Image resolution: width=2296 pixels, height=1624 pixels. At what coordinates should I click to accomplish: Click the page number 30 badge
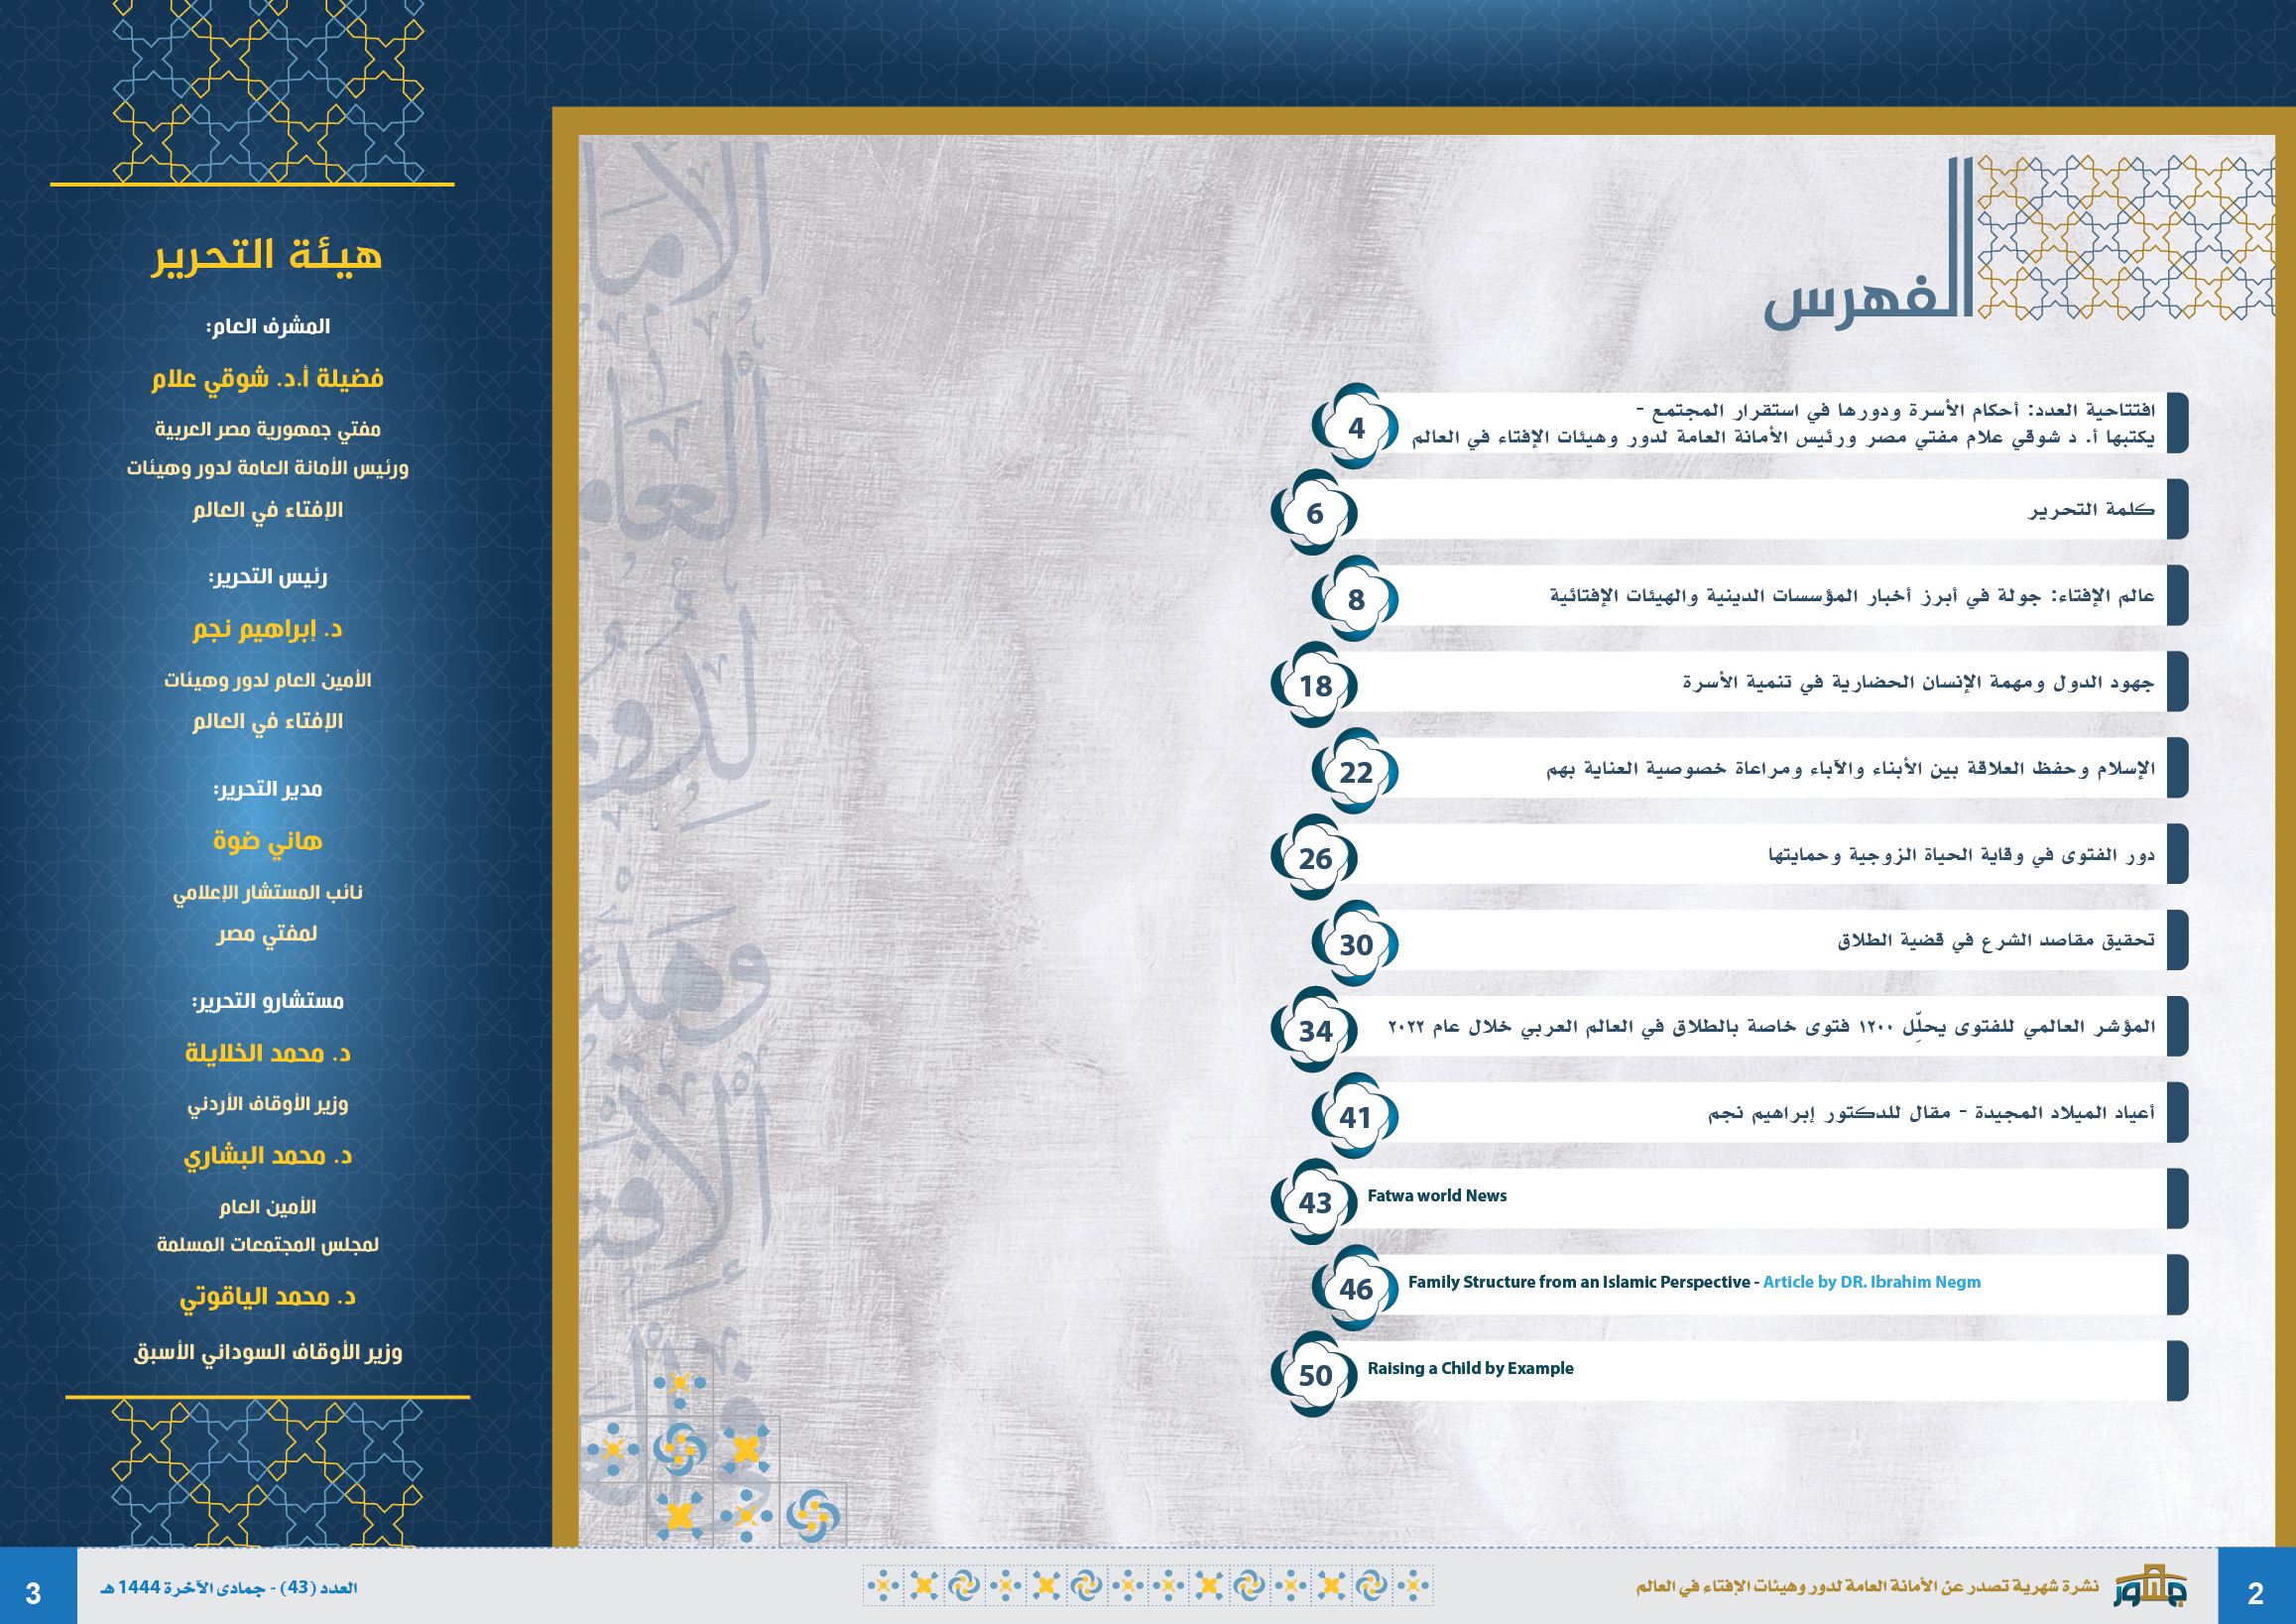click(1355, 945)
